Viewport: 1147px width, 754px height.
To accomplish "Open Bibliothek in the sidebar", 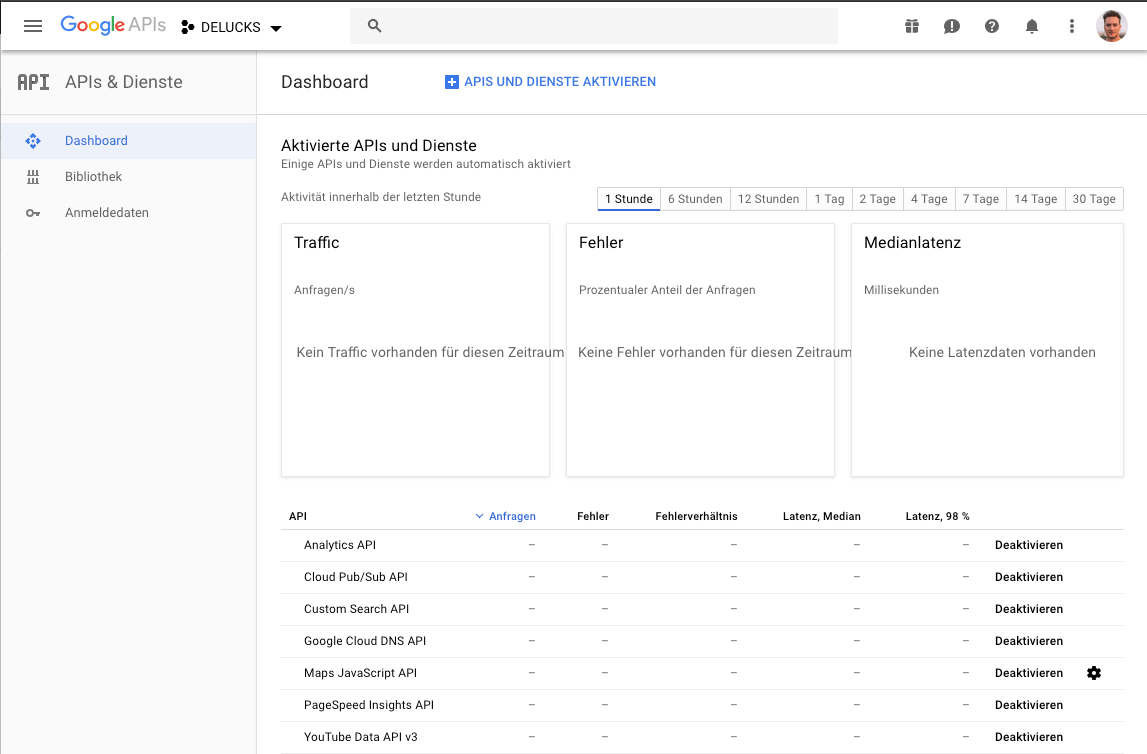I will (129, 176).
